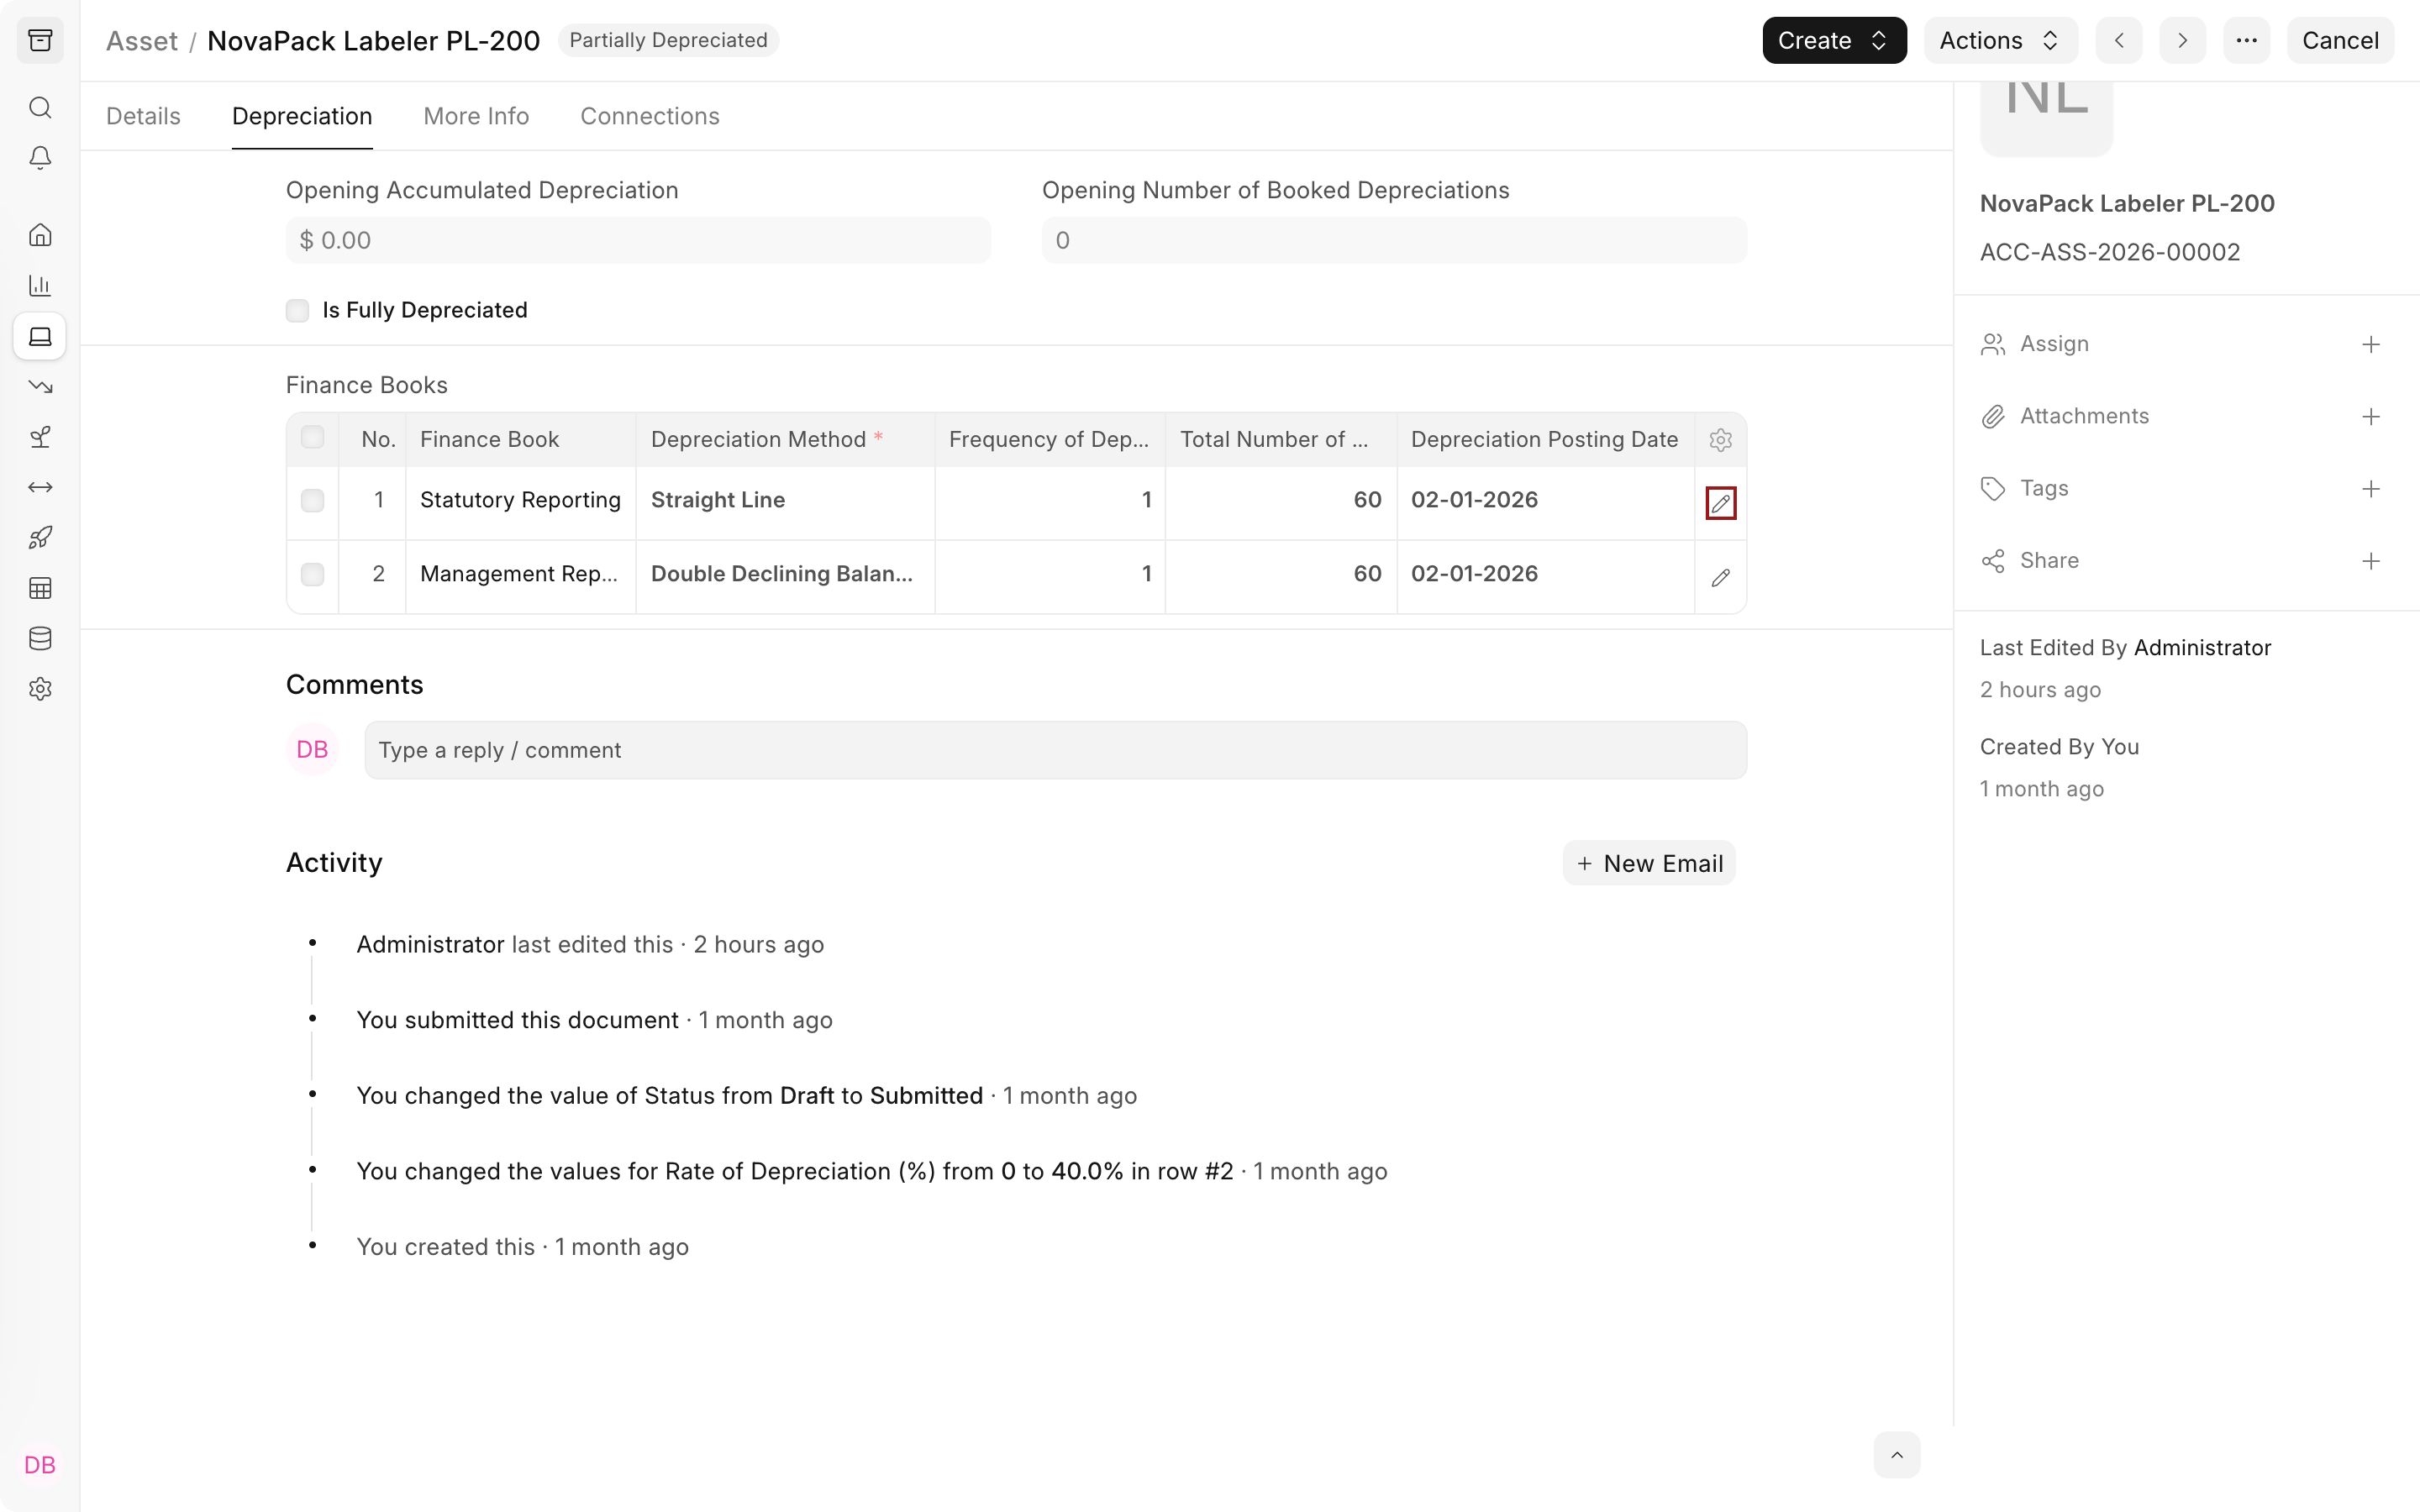The height and width of the screenshot is (1512, 2420).
Task: Switch to the More Info tab
Action: coord(476,116)
